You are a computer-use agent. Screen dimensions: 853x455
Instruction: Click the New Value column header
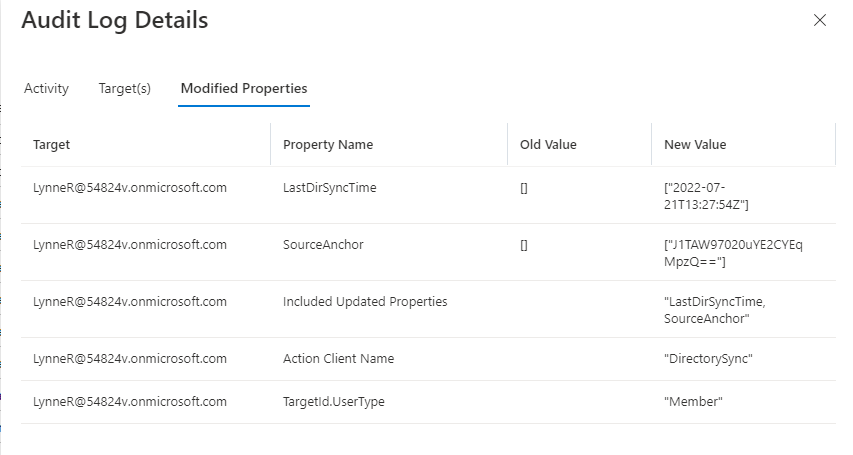click(x=695, y=144)
